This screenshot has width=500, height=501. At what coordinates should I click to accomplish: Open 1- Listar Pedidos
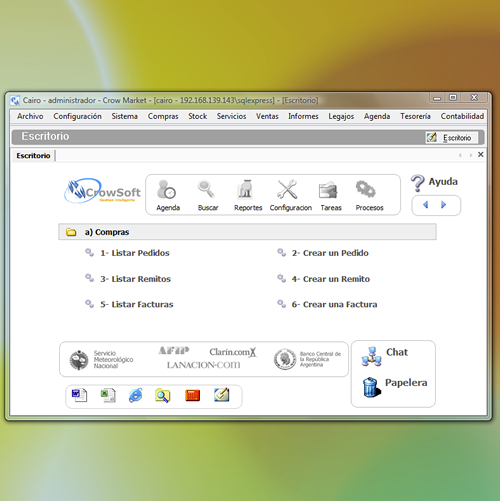pyautogui.click(x=135, y=253)
